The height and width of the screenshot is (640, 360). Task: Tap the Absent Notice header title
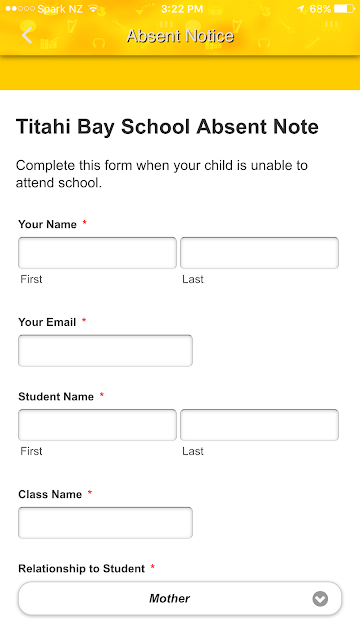(x=180, y=36)
